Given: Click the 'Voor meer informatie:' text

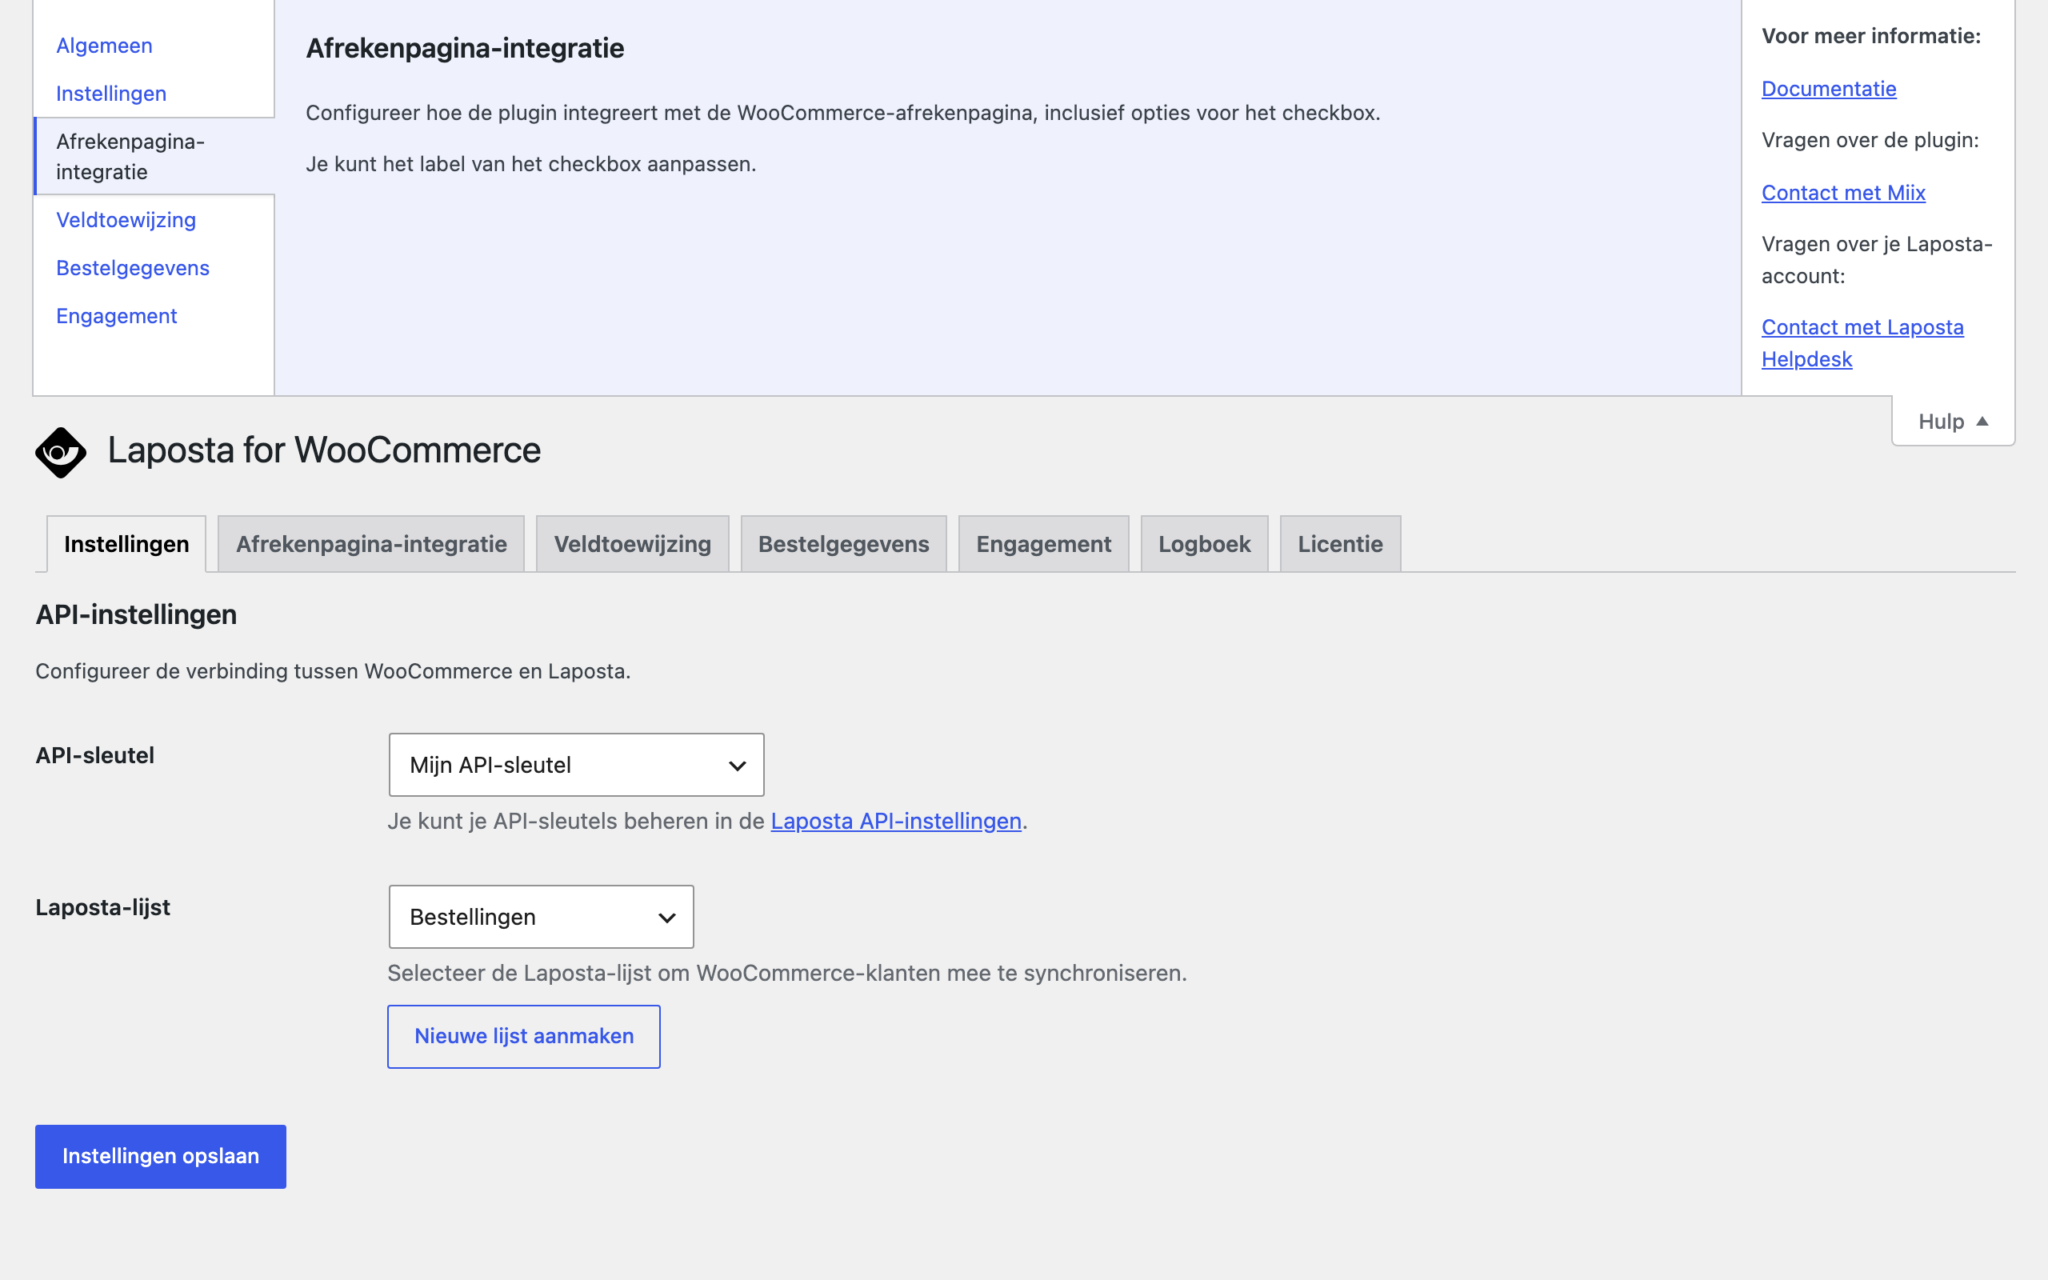Looking at the screenshot, I should 1871,37.
